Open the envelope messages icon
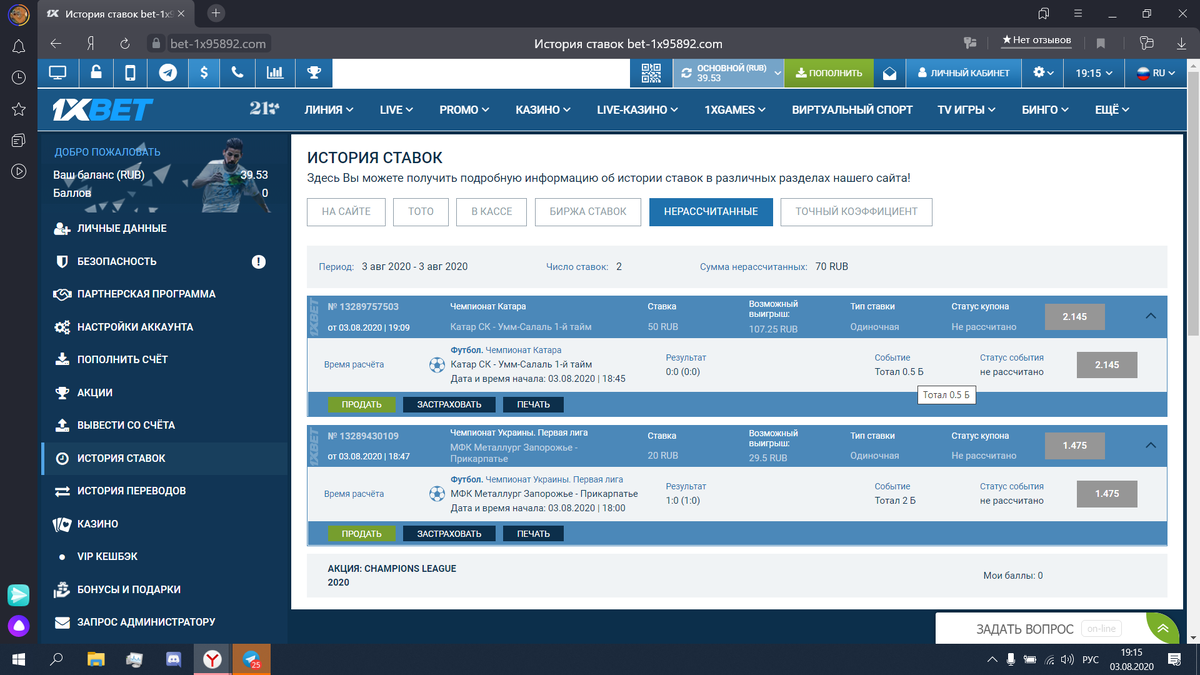The image size is (1200, 675). [x=889, y=73]
